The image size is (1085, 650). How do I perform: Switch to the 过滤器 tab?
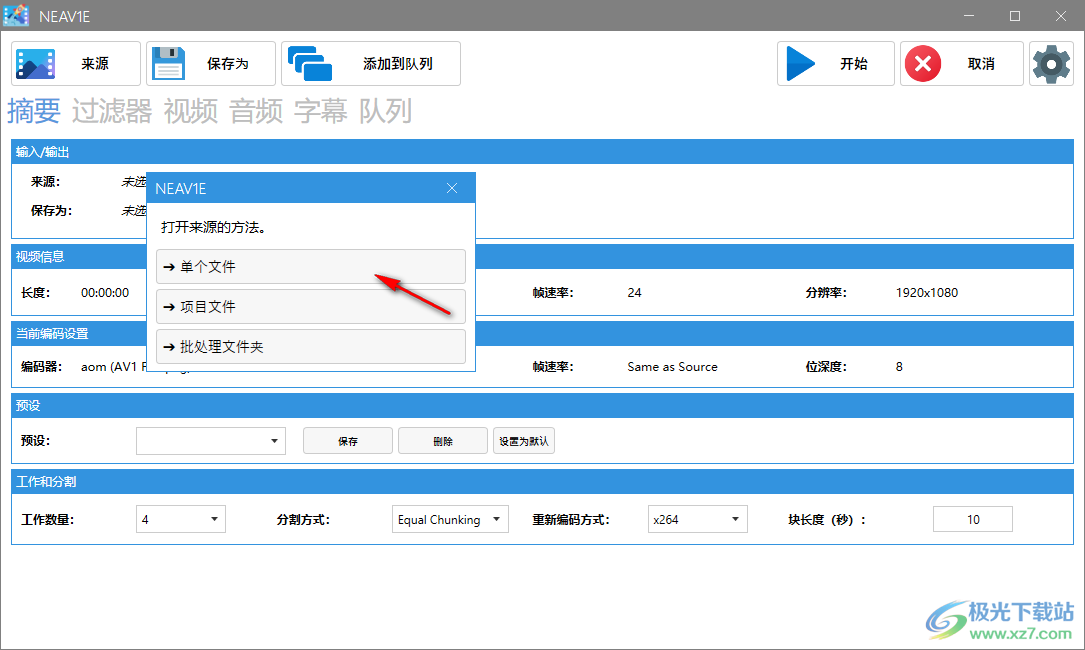pos(112,111)
